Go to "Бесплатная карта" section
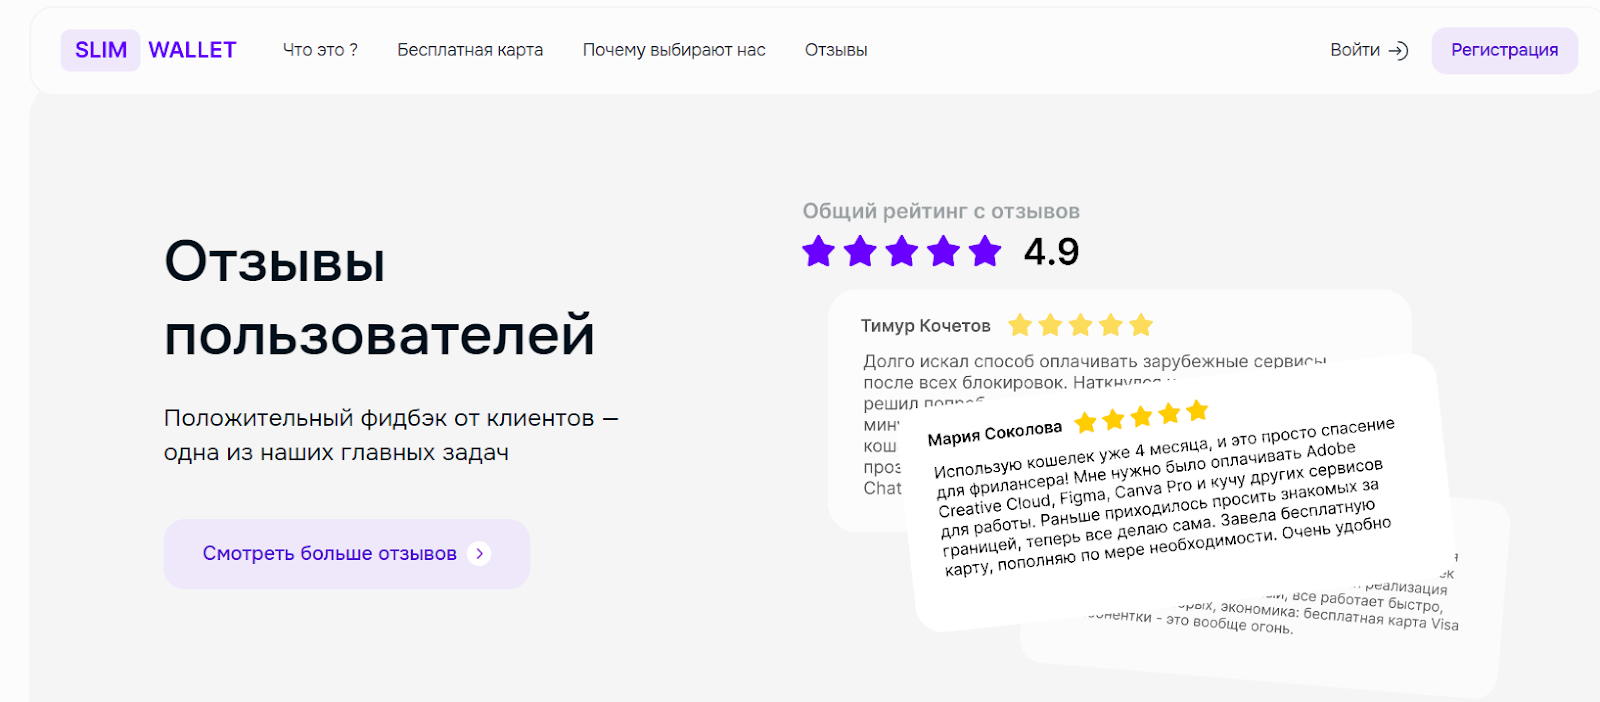The width and height of the screenshot is (1600, 702). point(470,50)
